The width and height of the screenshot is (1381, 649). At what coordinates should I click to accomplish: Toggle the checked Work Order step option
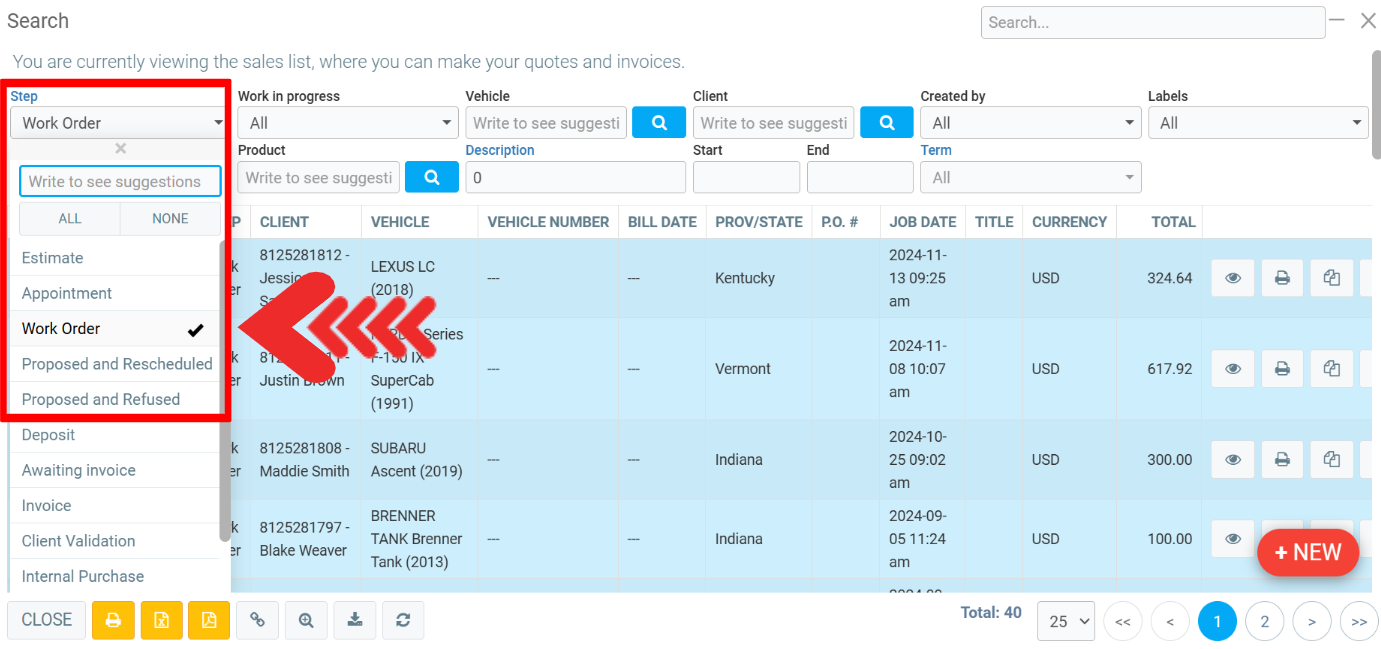click(115, 329)
